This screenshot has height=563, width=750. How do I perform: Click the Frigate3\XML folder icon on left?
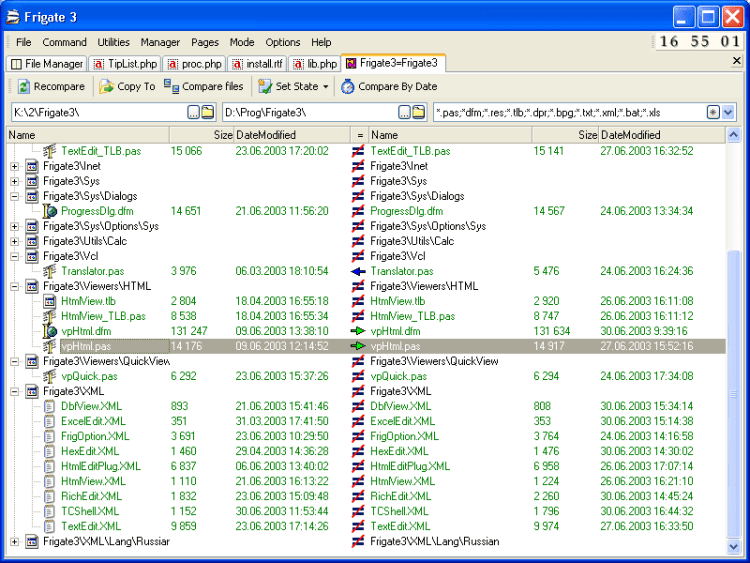click(32, 391)
